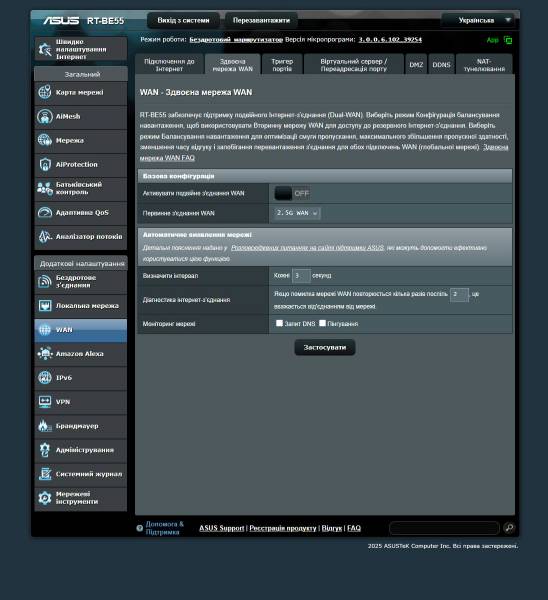The width and height of the screenshot is (548, 600).
Task: Switch to the DDNS tab
Action: pos(441,65)
